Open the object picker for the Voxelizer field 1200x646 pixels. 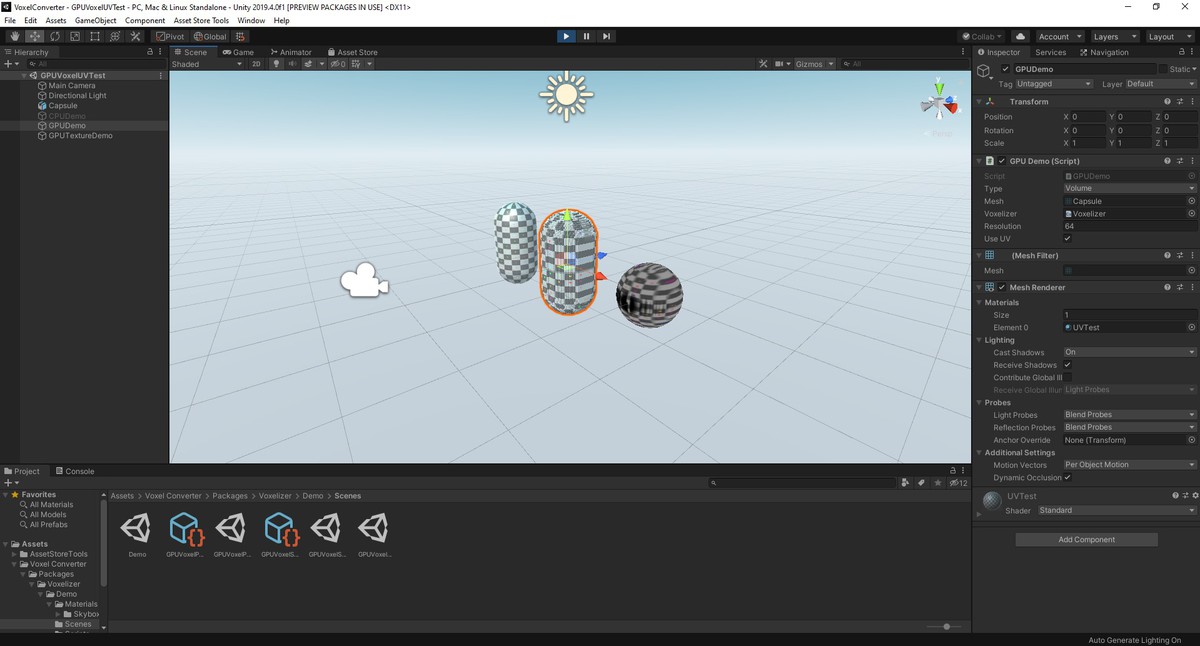[x=1190, y=213]
